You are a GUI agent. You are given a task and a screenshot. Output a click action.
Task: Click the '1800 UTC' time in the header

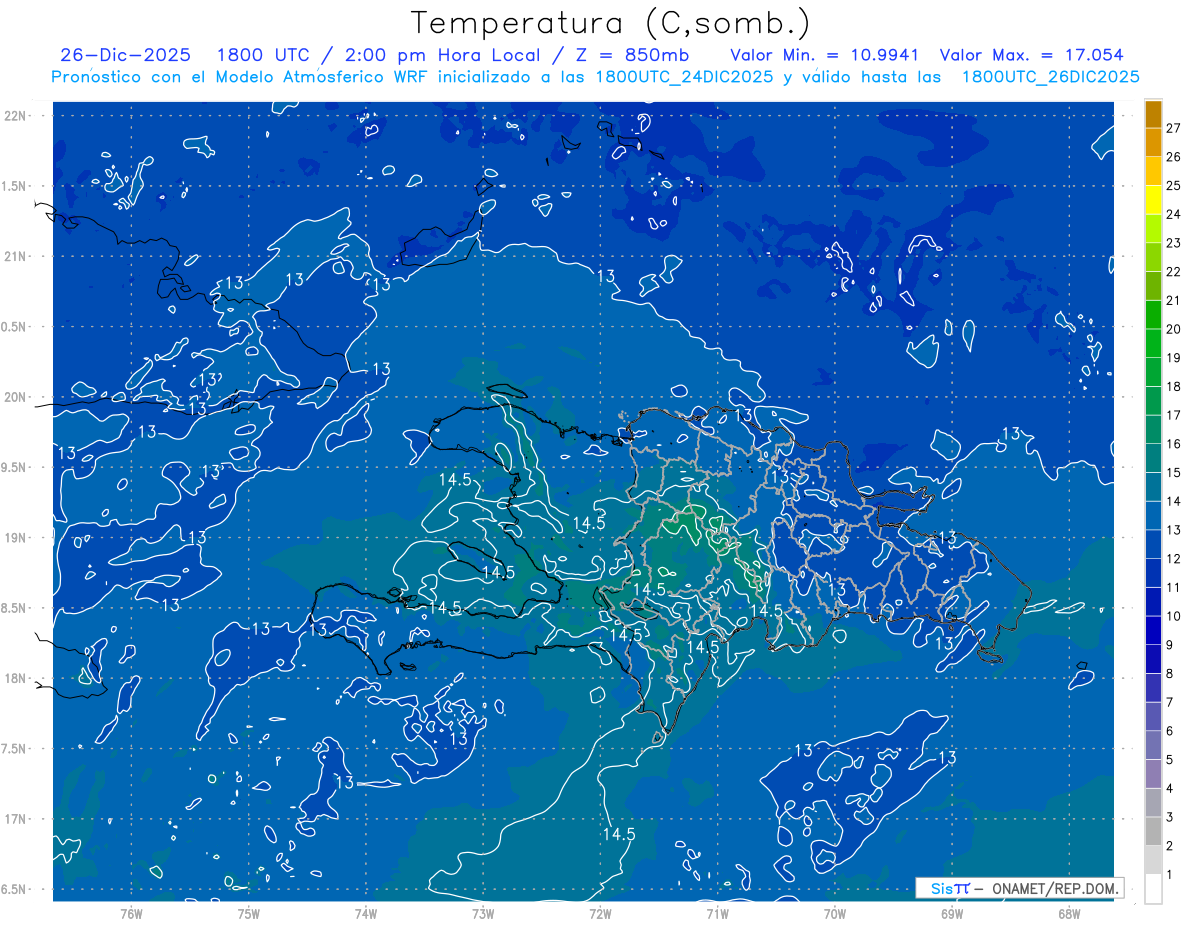[262, 55]
